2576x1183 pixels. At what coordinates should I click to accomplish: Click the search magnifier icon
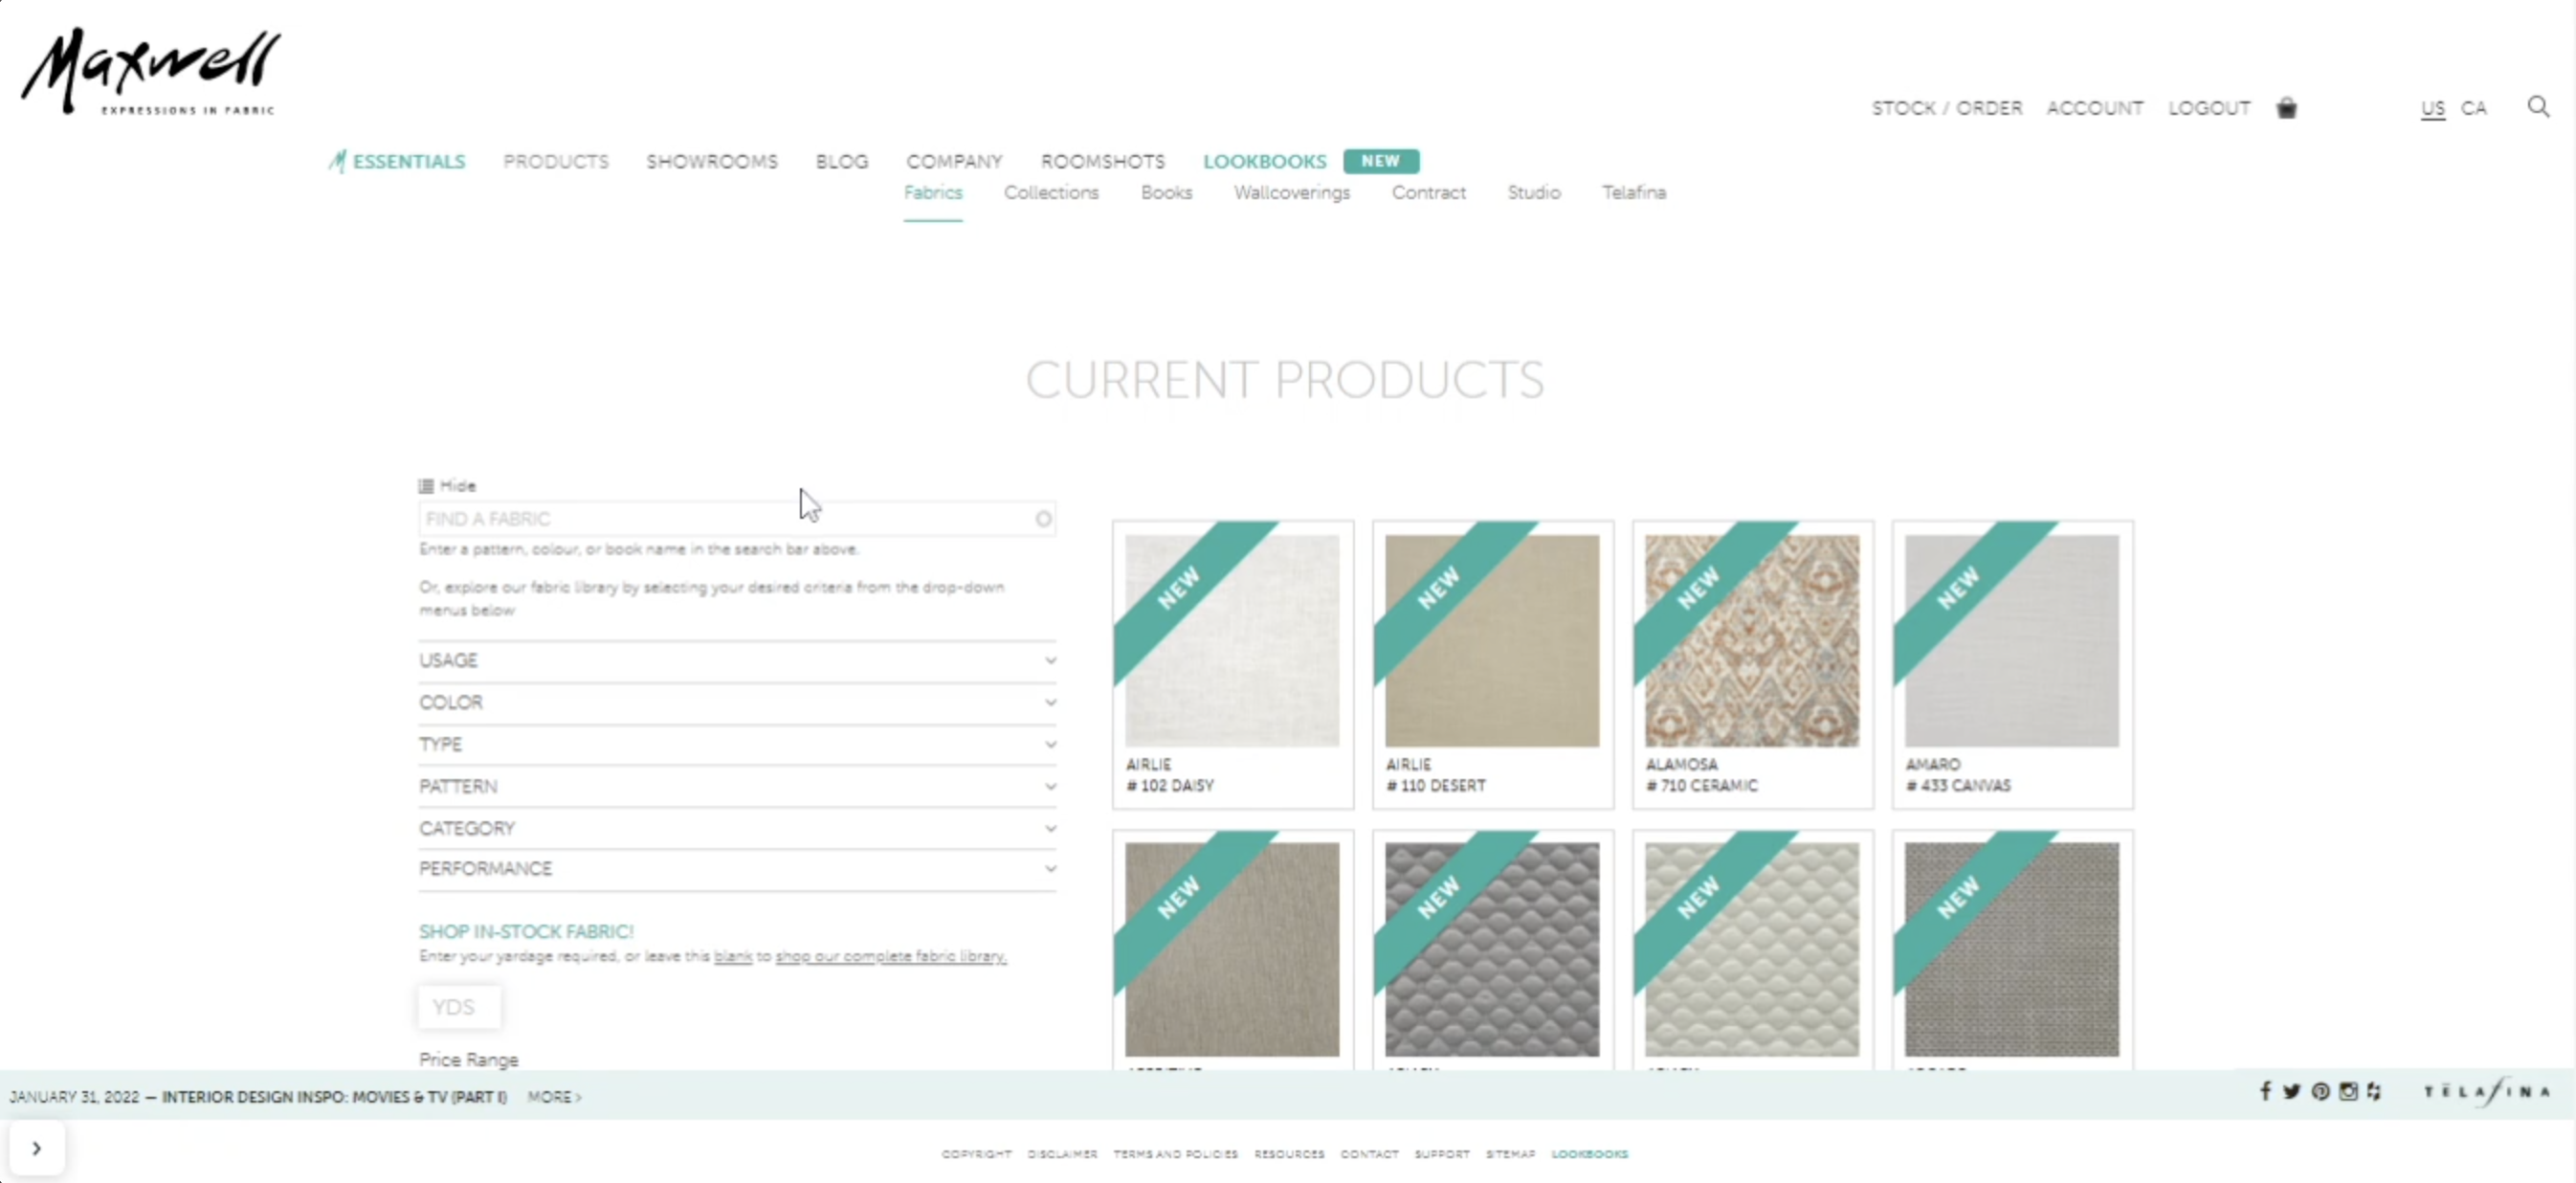(2538, 106)
